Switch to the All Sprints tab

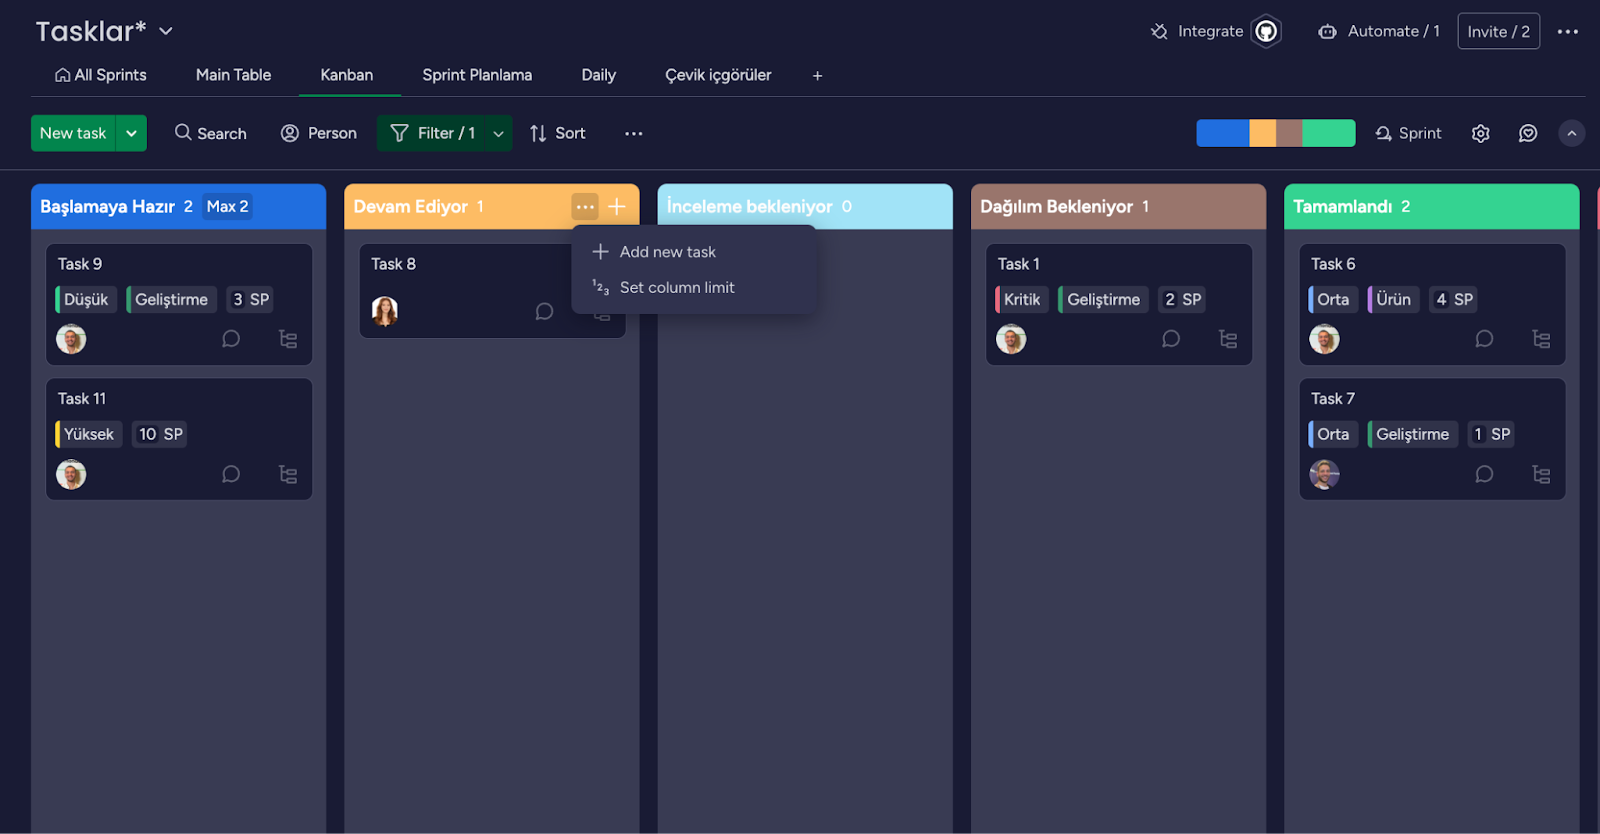tap(101, 75)
